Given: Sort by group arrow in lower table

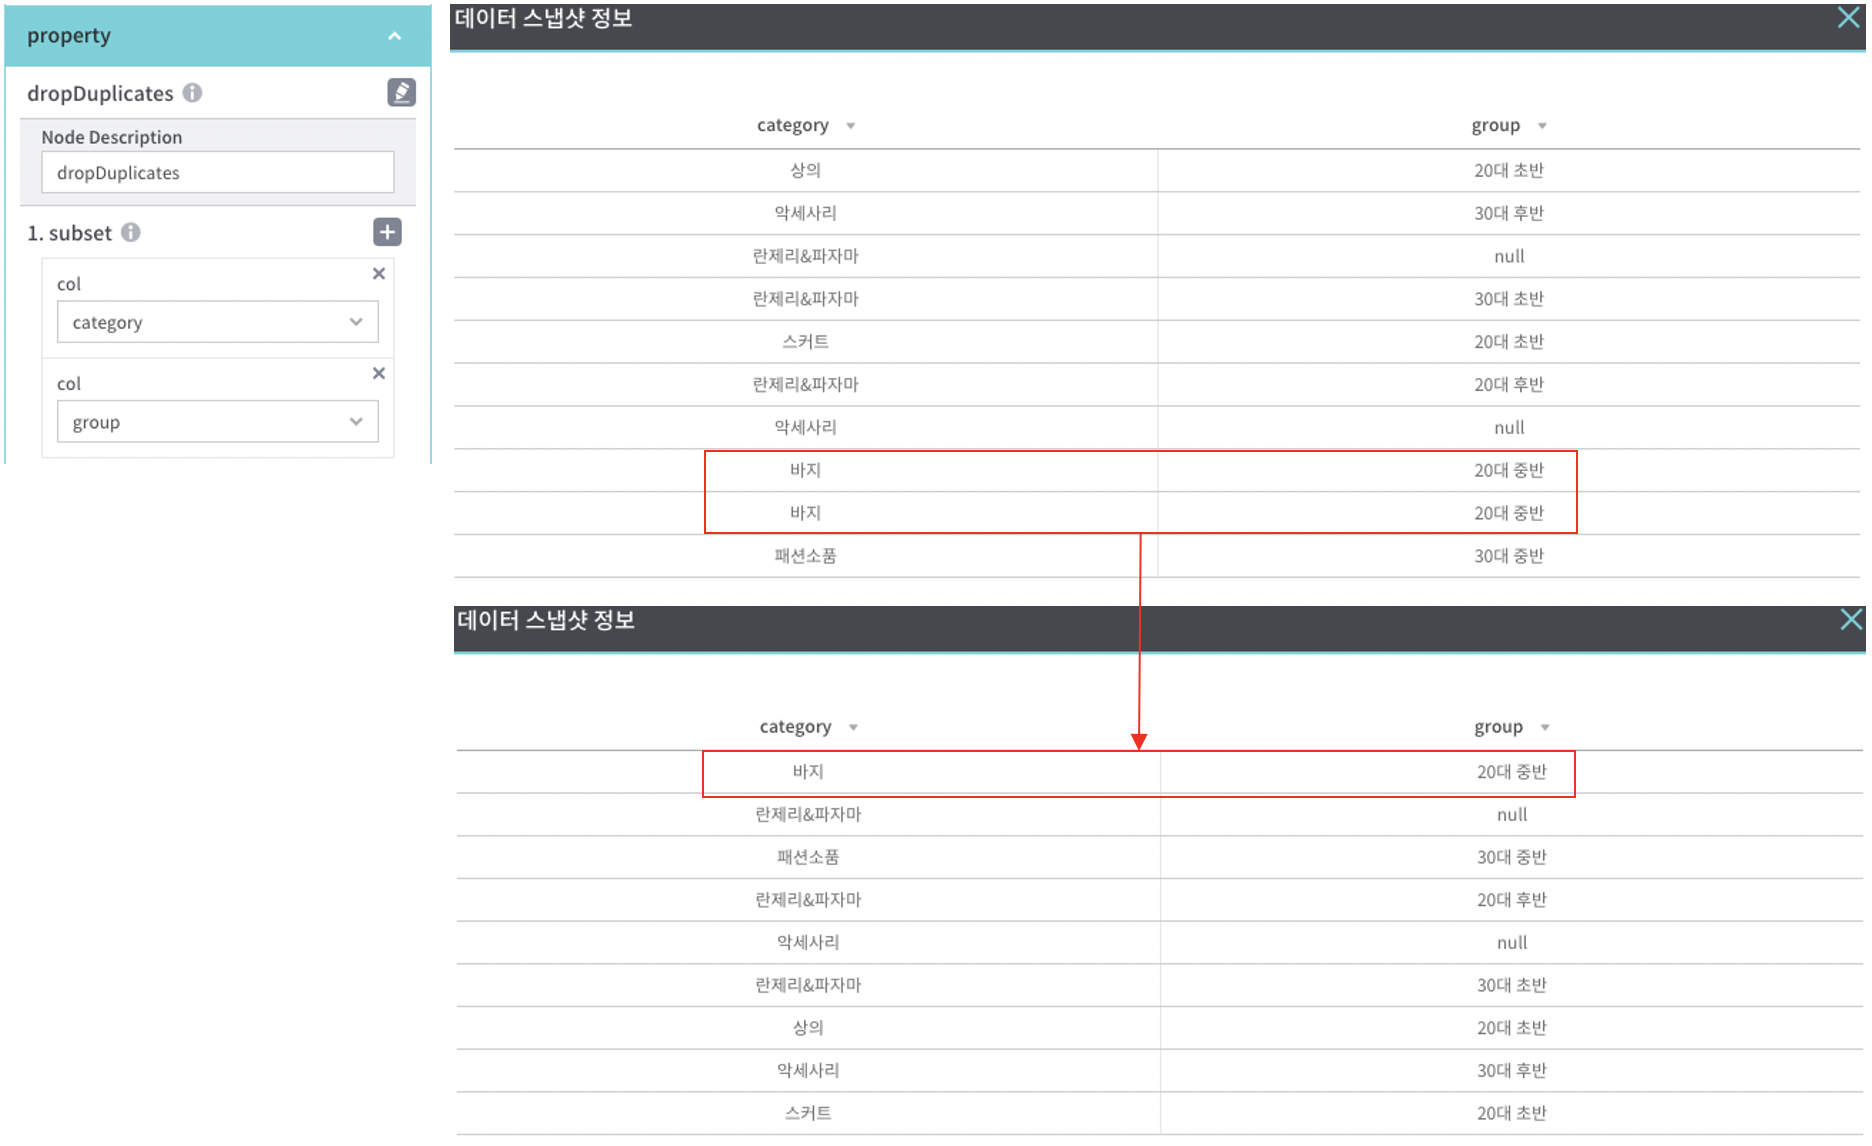Looking at the screenshot, I should click(1545, 728).
